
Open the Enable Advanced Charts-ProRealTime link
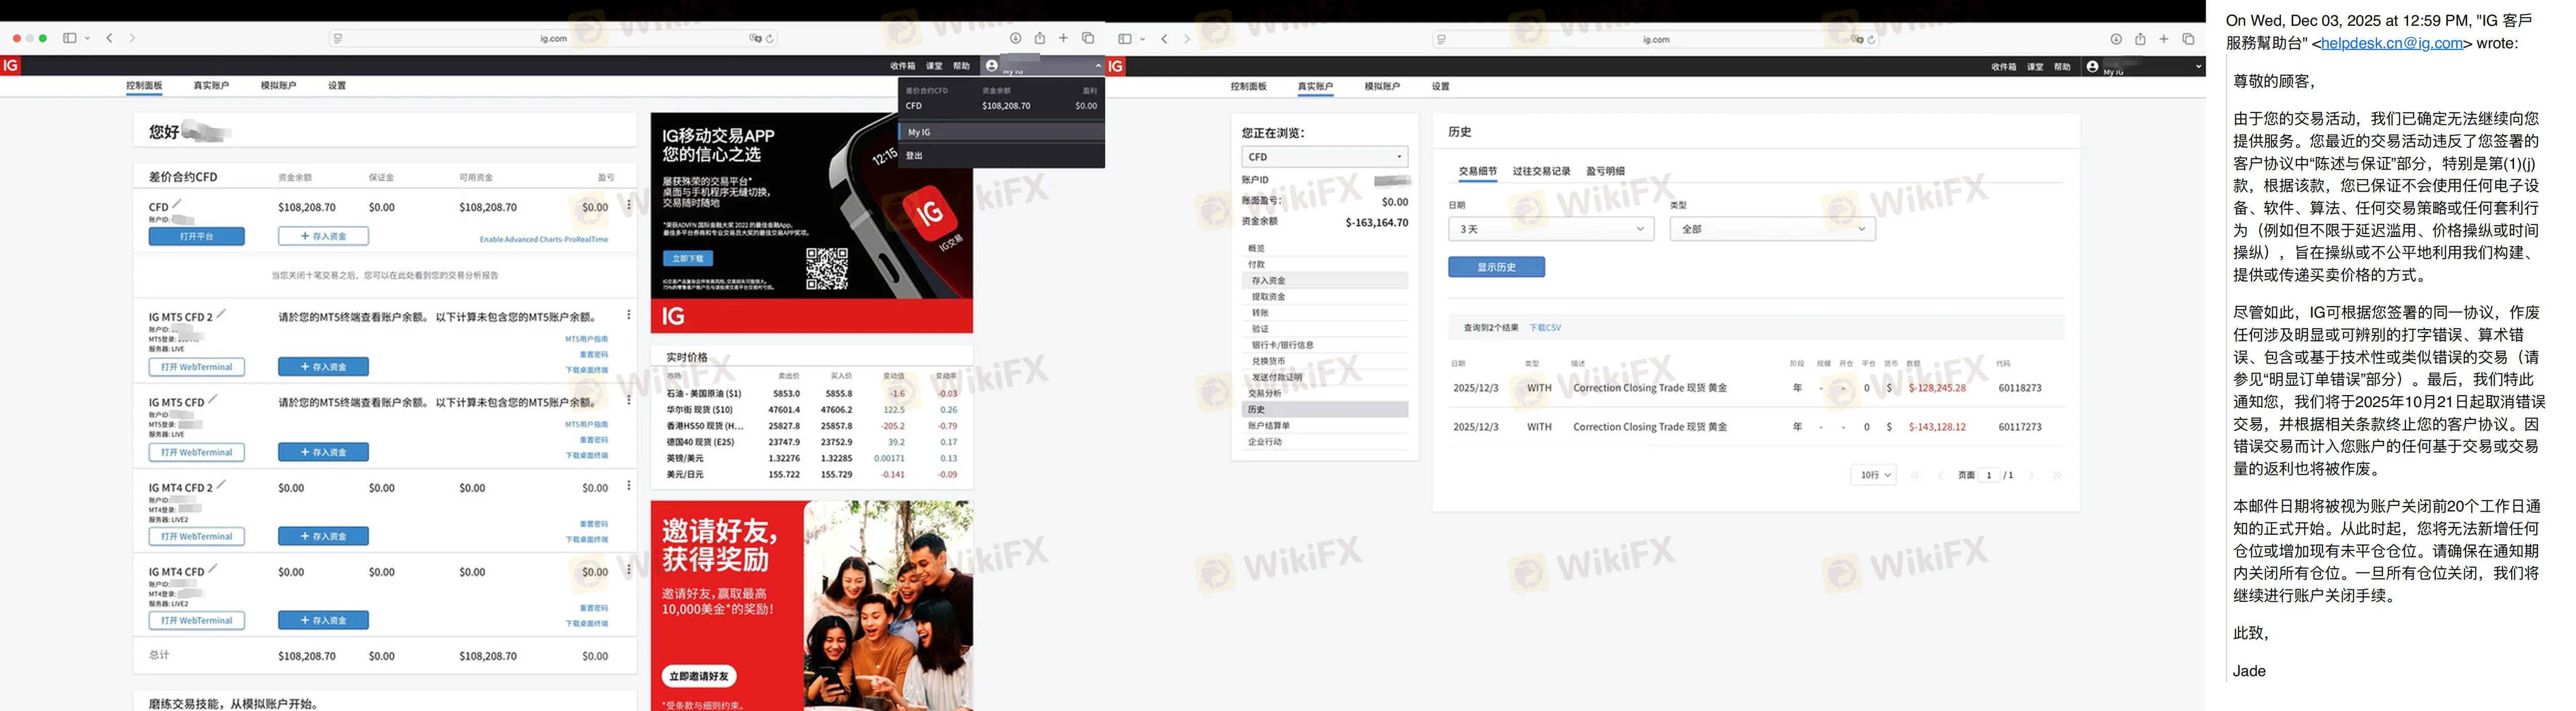tap(543, 240)
